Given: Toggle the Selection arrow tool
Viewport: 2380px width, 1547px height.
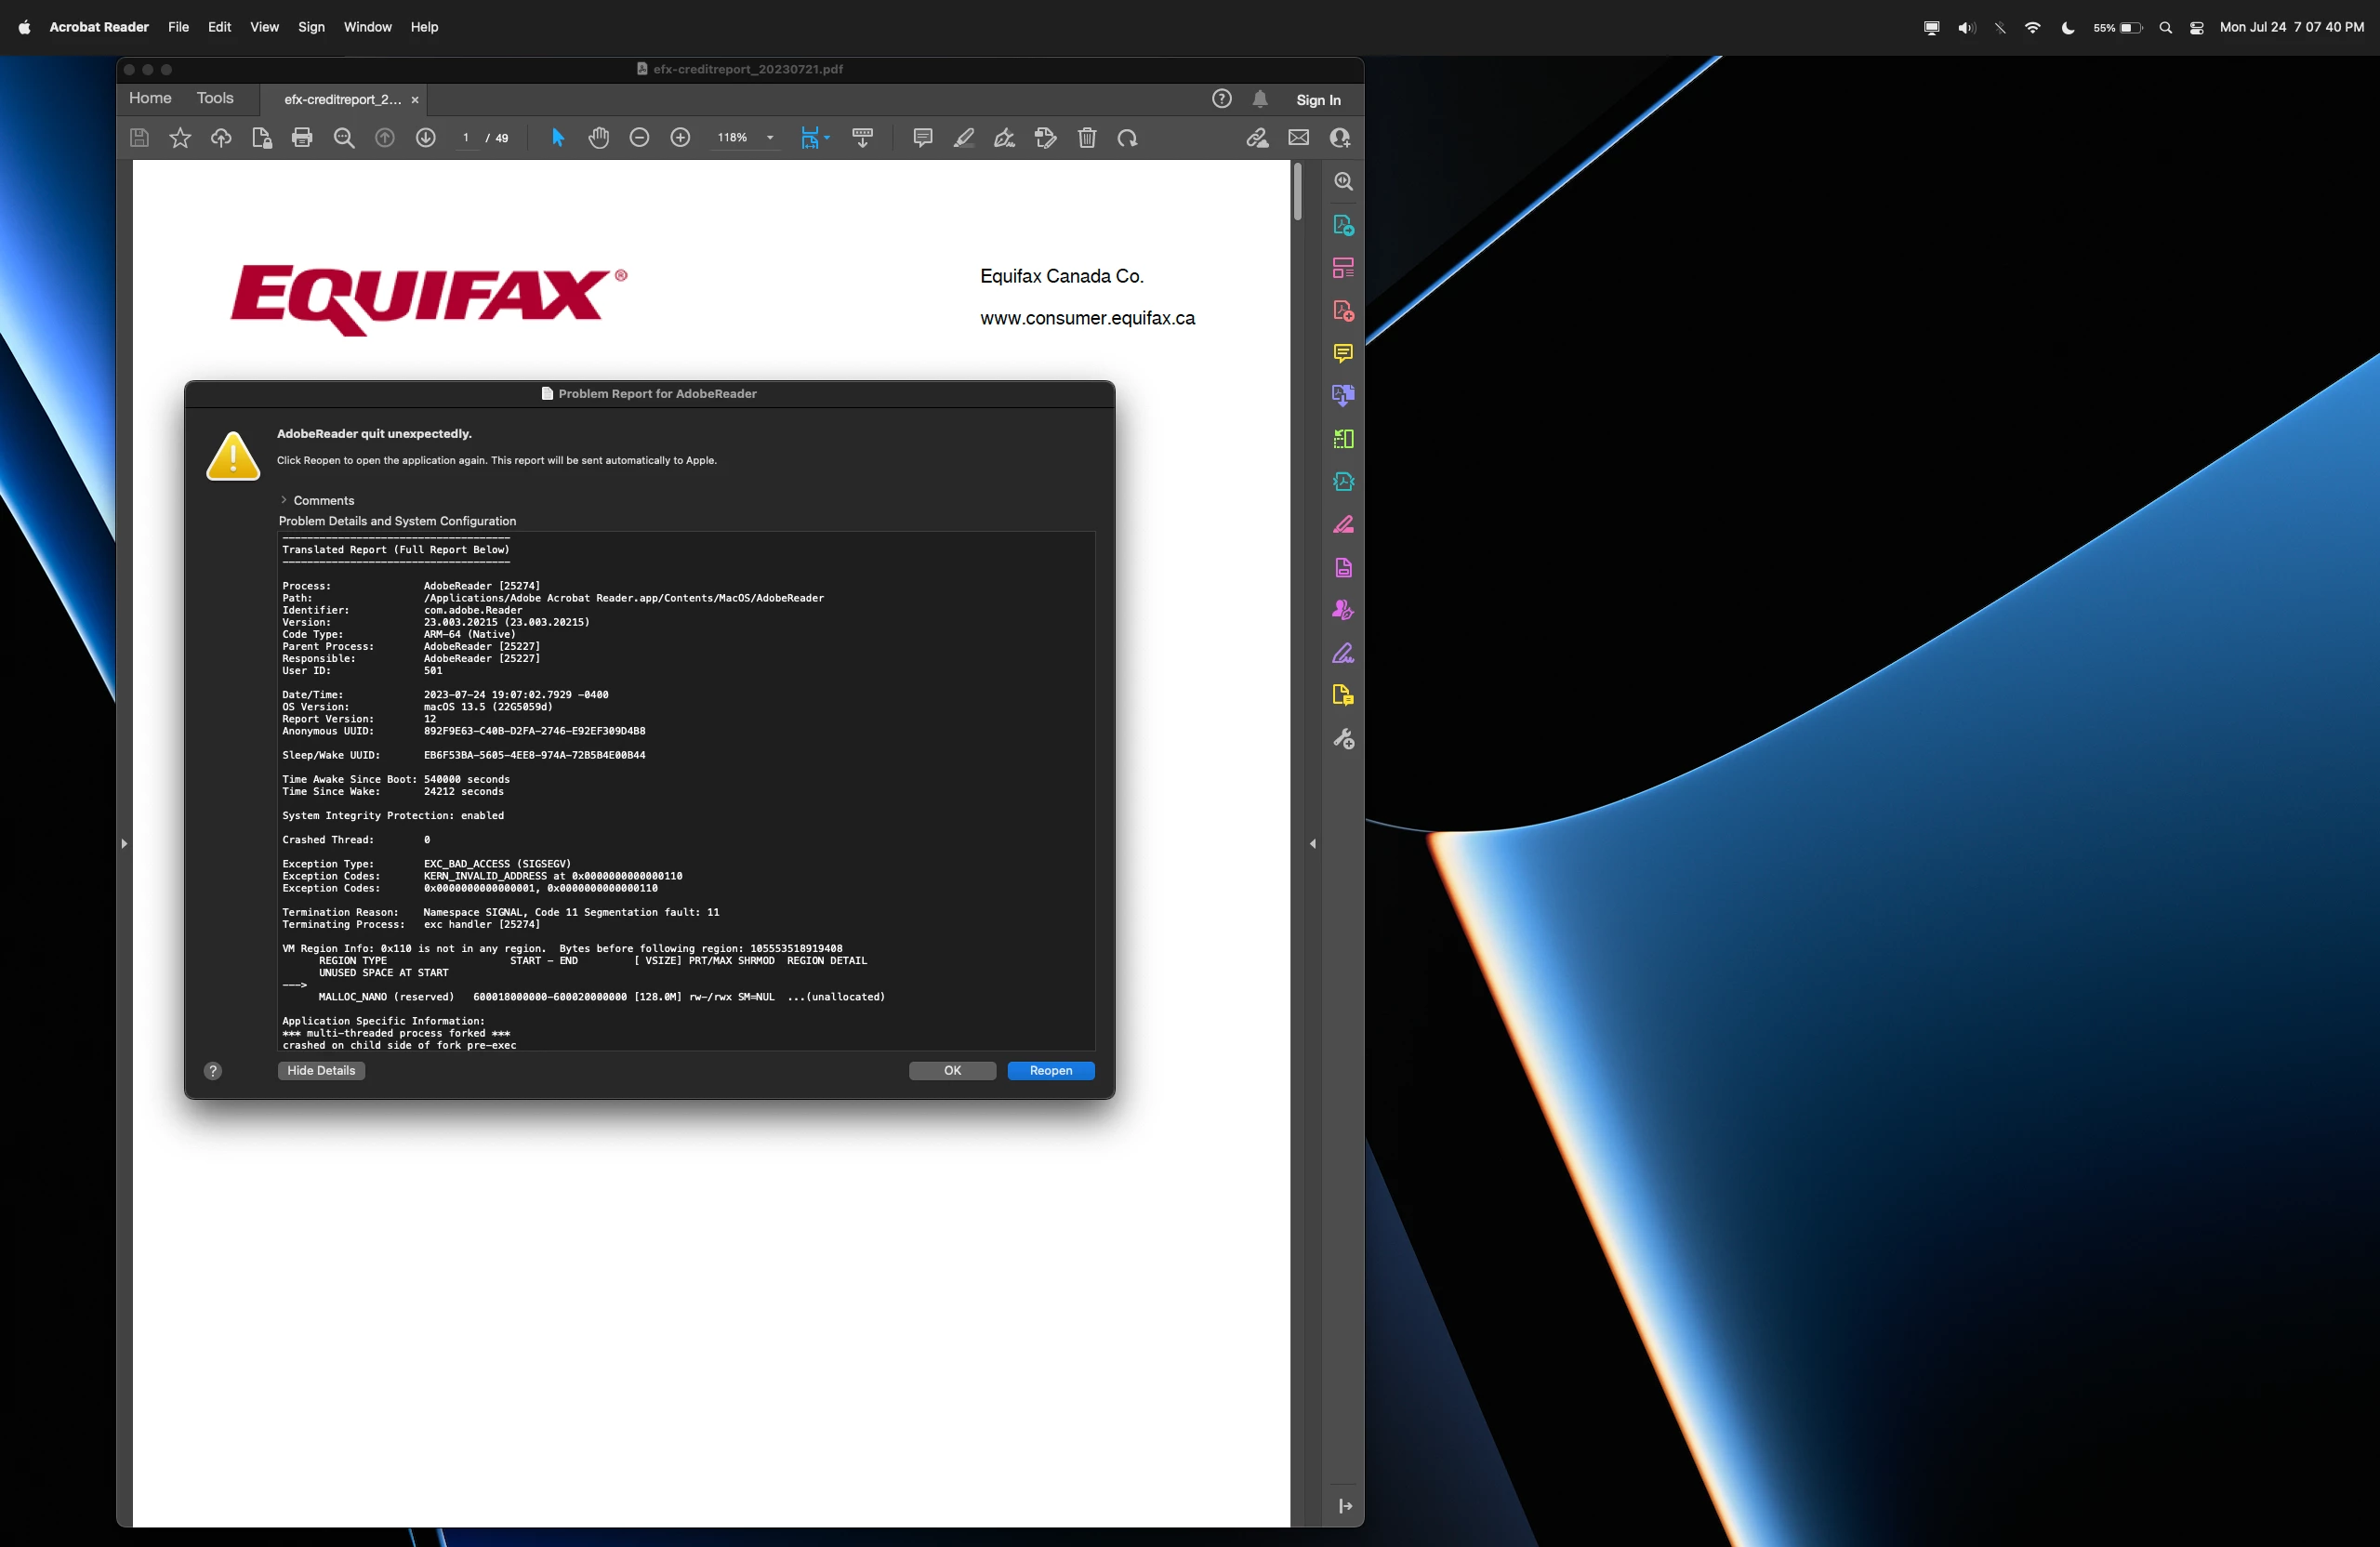Looking at the screenshot, I should click(x=558, y=138).
